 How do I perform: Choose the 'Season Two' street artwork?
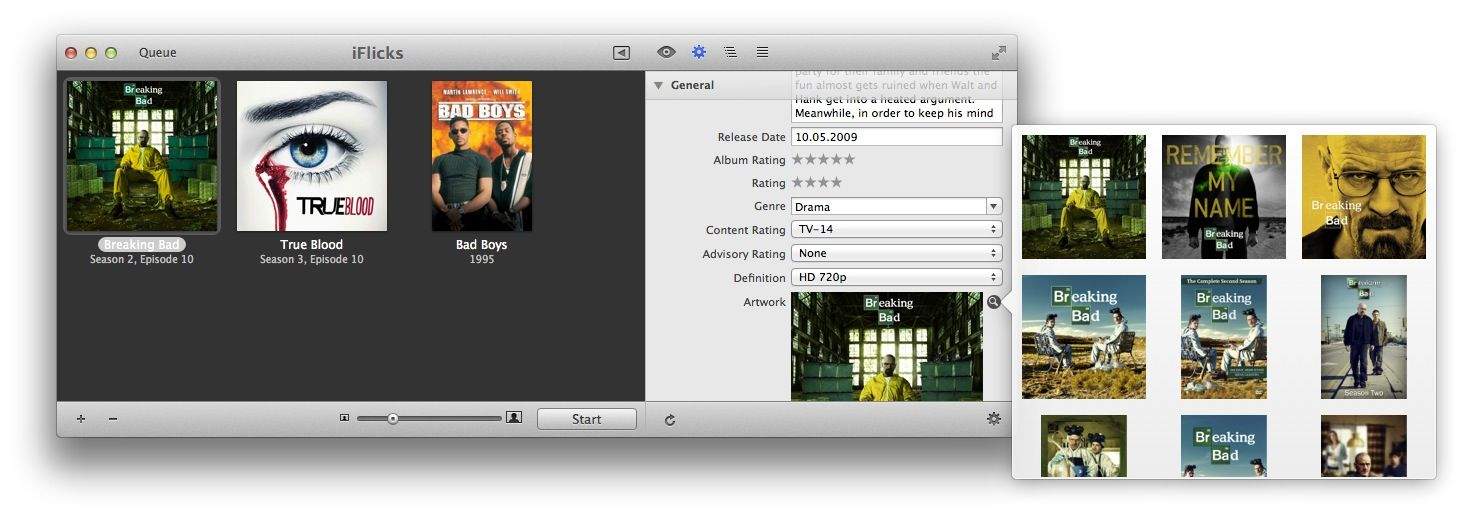coord(1364,337)
